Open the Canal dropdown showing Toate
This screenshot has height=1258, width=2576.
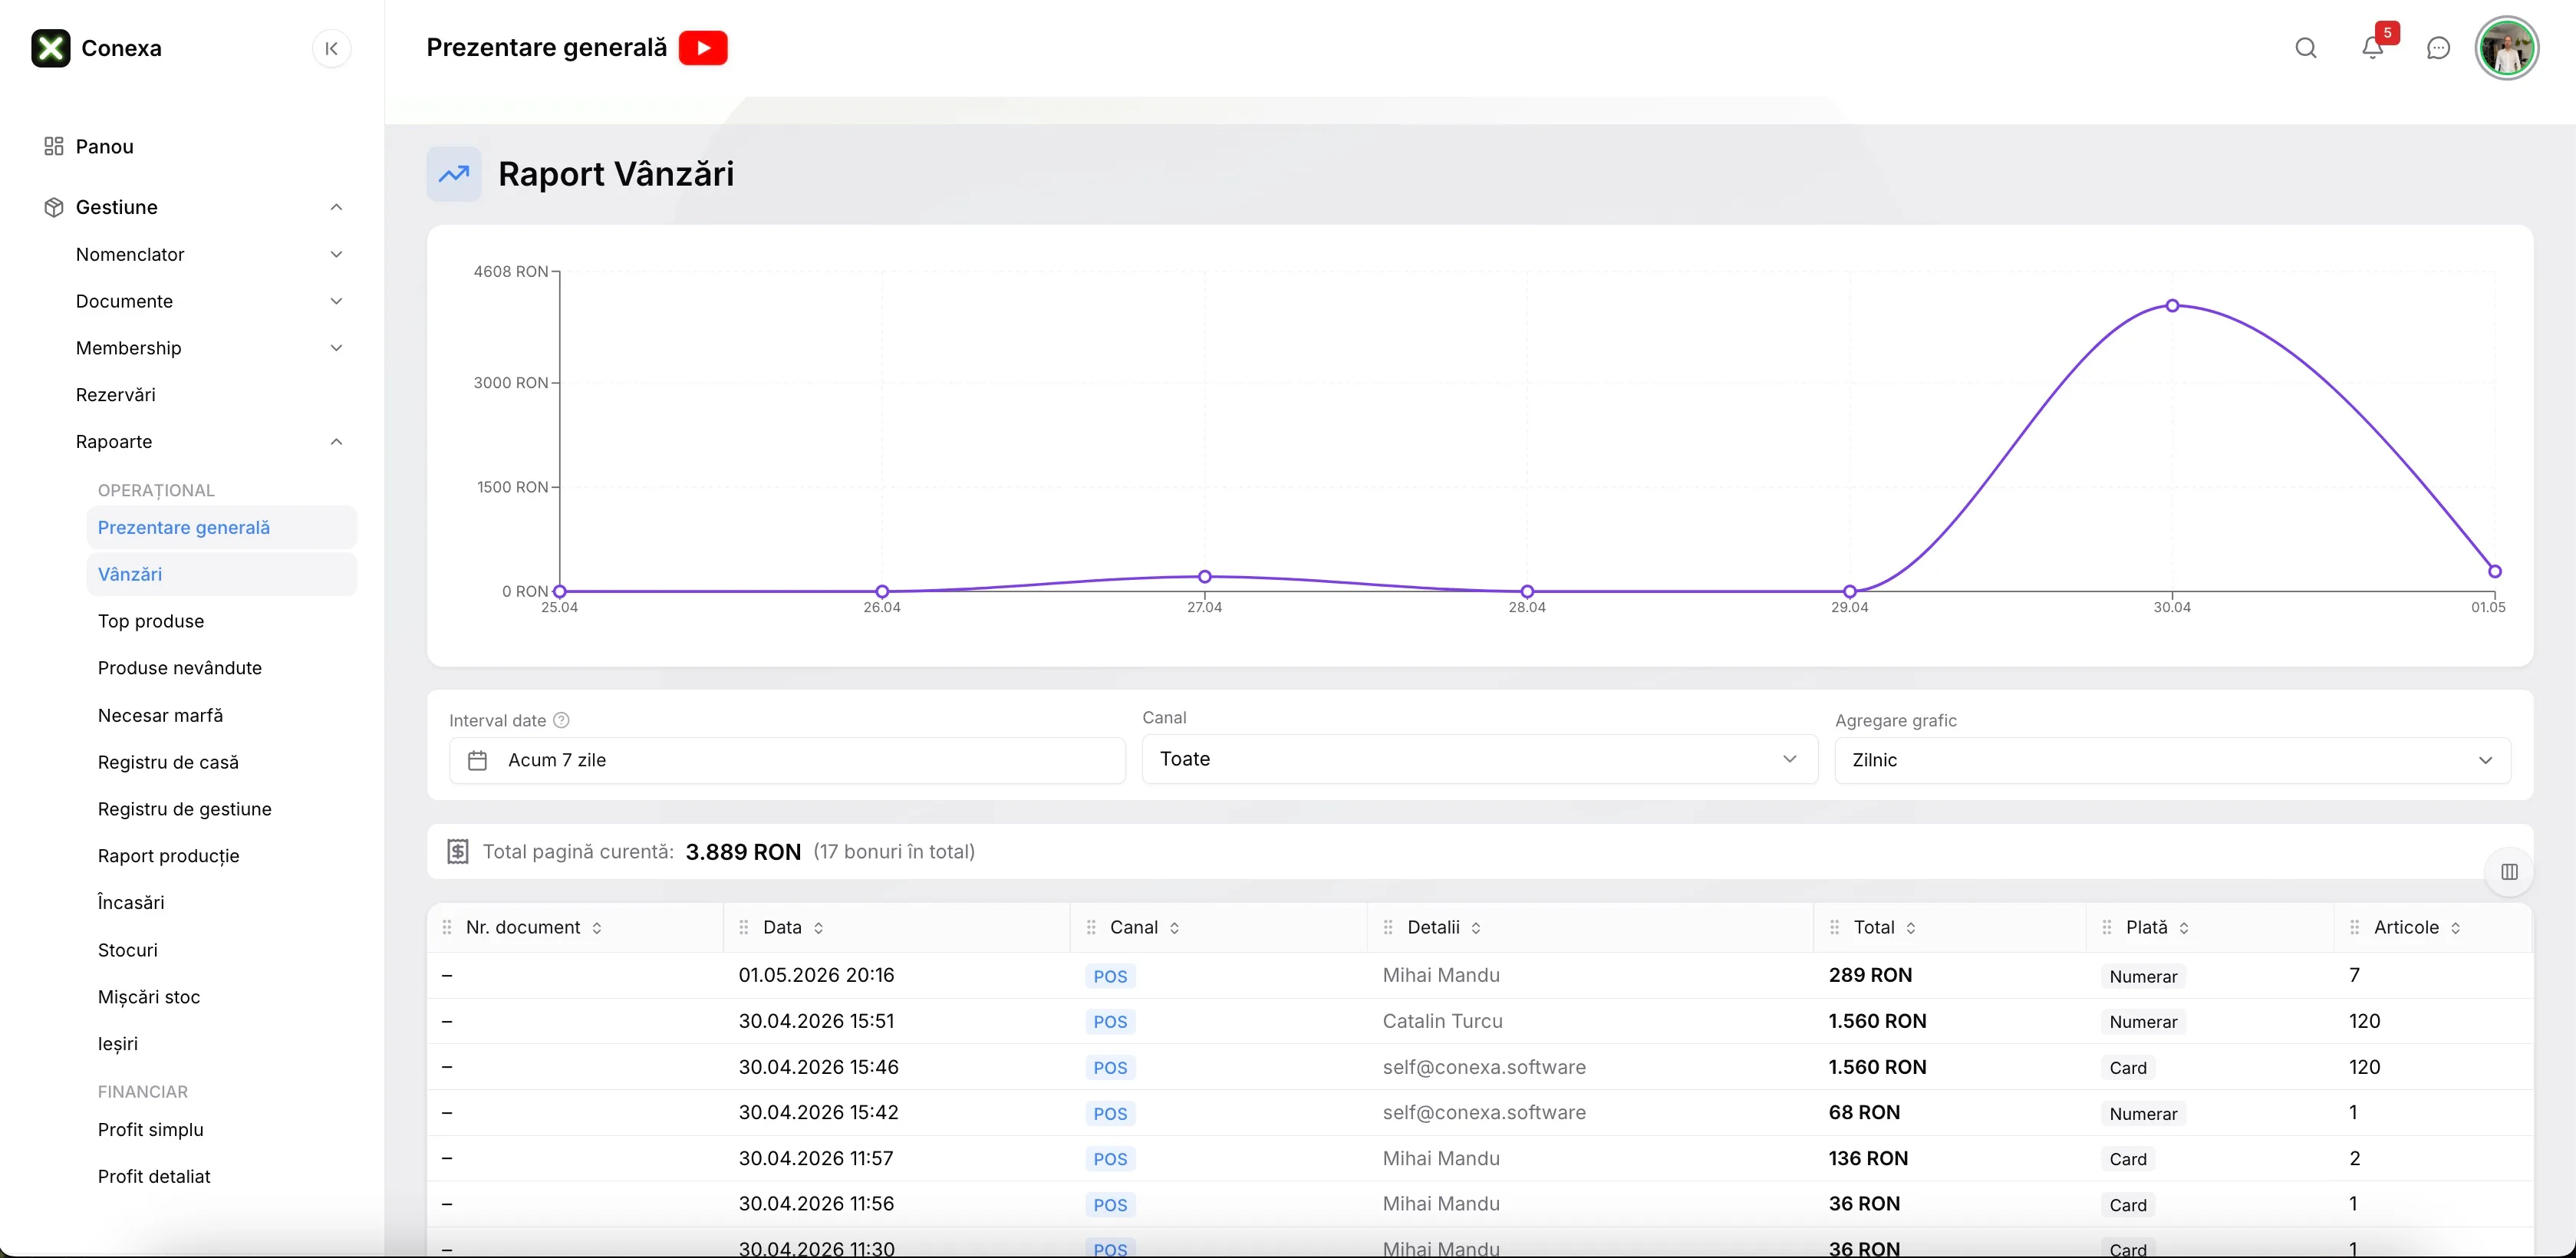(x=1480, y=759)
